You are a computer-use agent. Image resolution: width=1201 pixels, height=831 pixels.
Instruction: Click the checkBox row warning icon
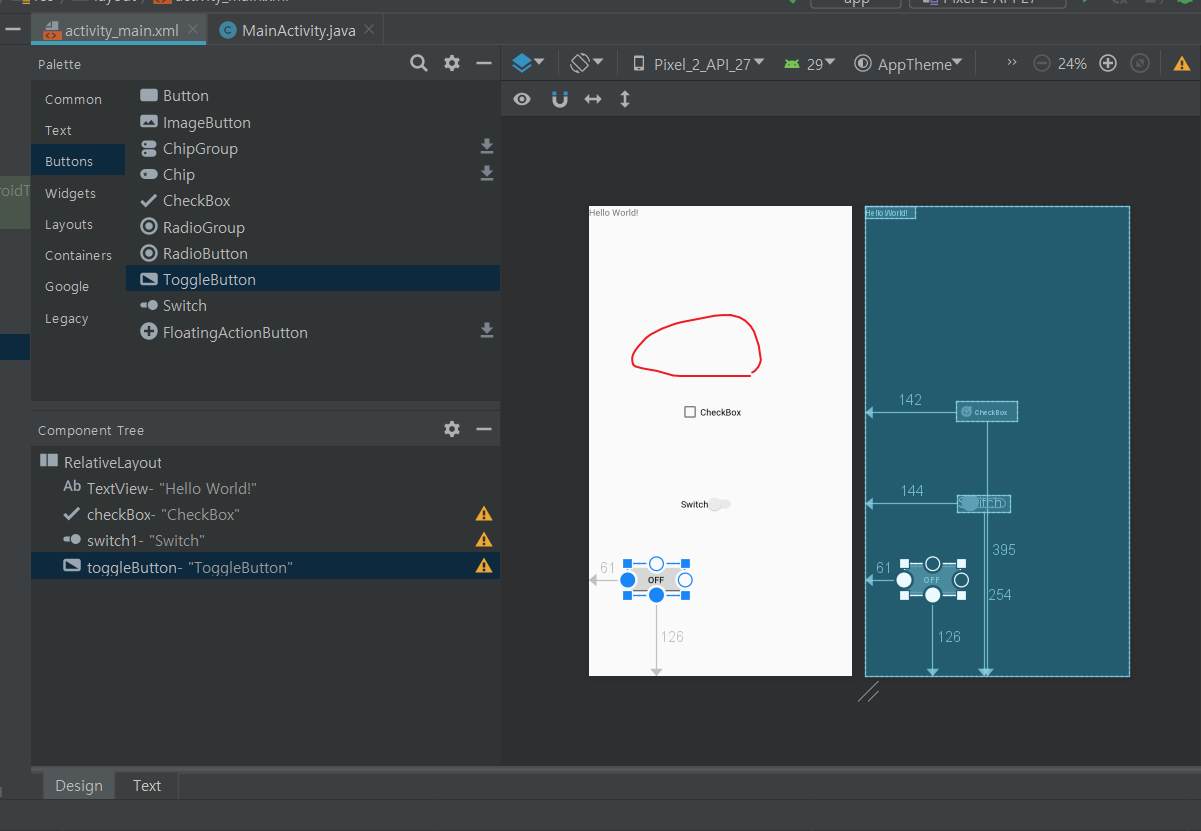point(484,514)
